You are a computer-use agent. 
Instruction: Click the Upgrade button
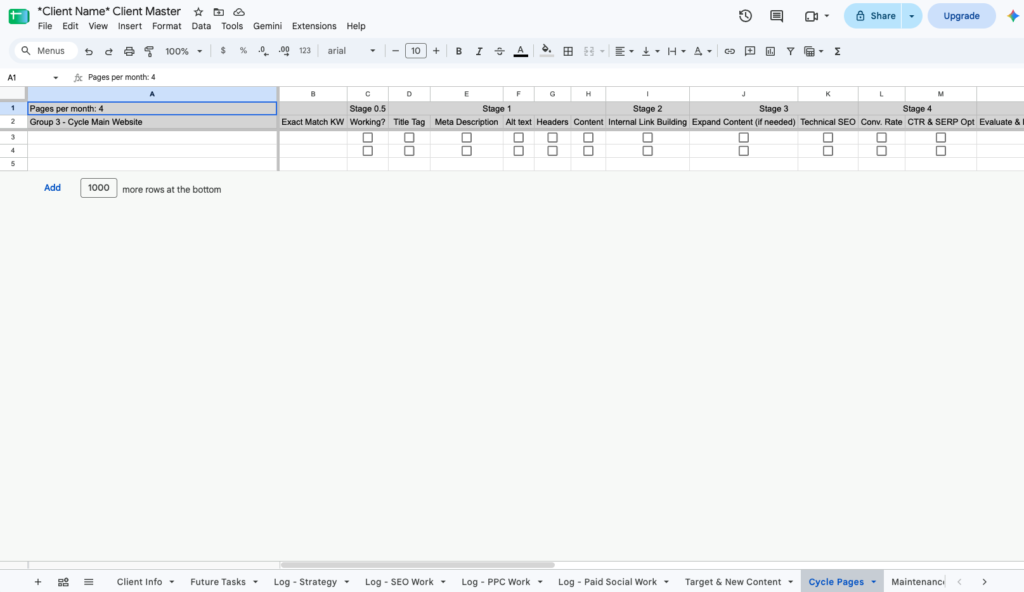pyautogui.click(x=961, y=16)
